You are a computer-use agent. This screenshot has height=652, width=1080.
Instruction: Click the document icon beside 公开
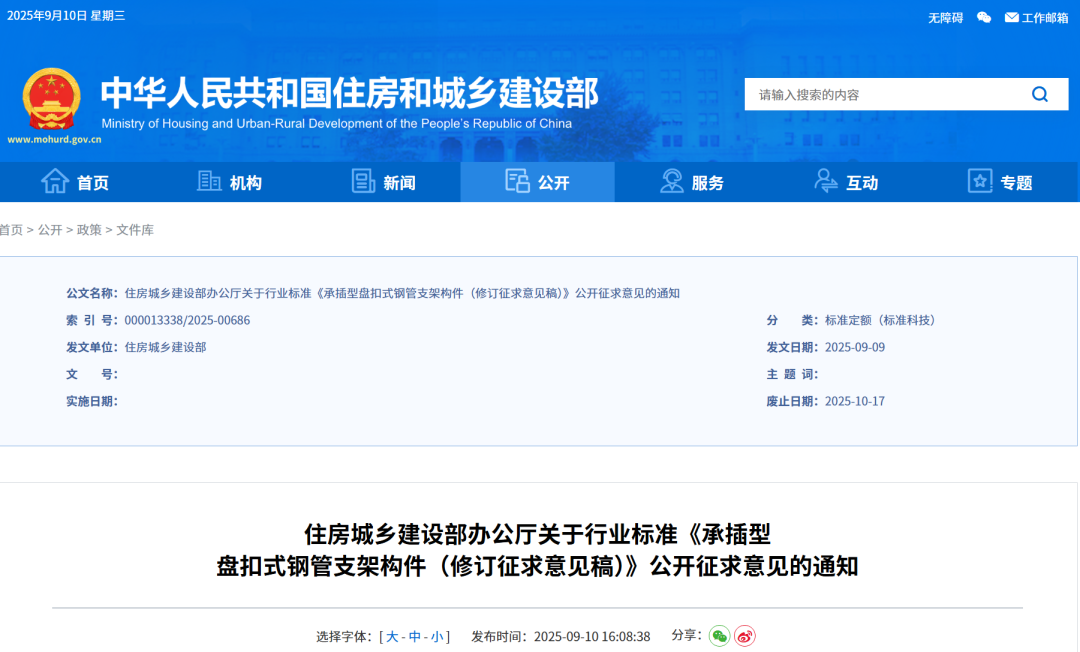point(517,181)
